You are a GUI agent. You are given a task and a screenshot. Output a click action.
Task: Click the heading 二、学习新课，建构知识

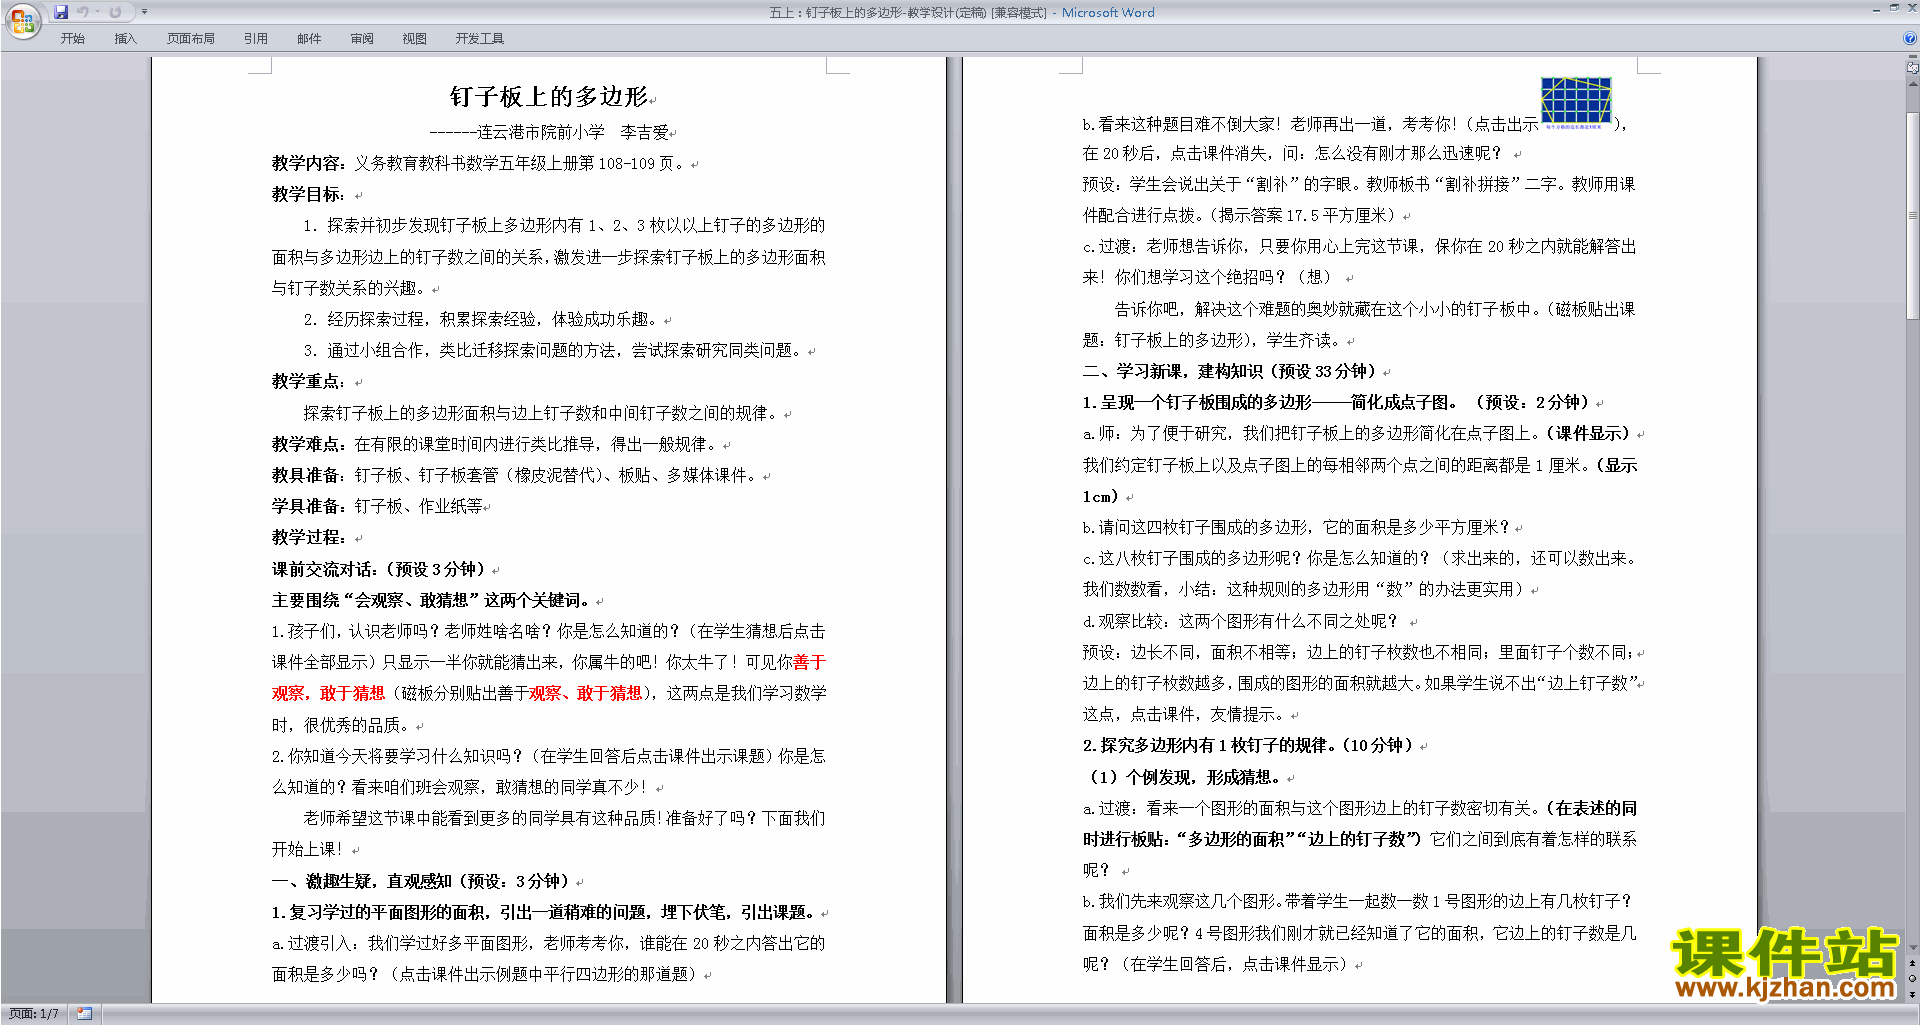tap(1230, 371)
